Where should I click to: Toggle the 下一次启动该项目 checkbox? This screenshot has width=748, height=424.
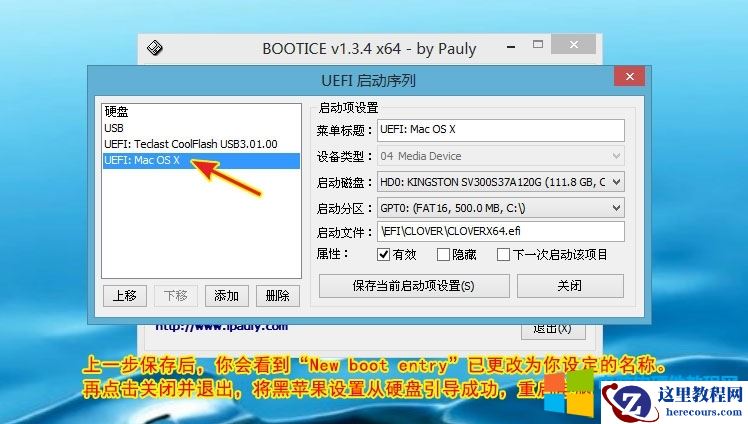pos(503,254)
